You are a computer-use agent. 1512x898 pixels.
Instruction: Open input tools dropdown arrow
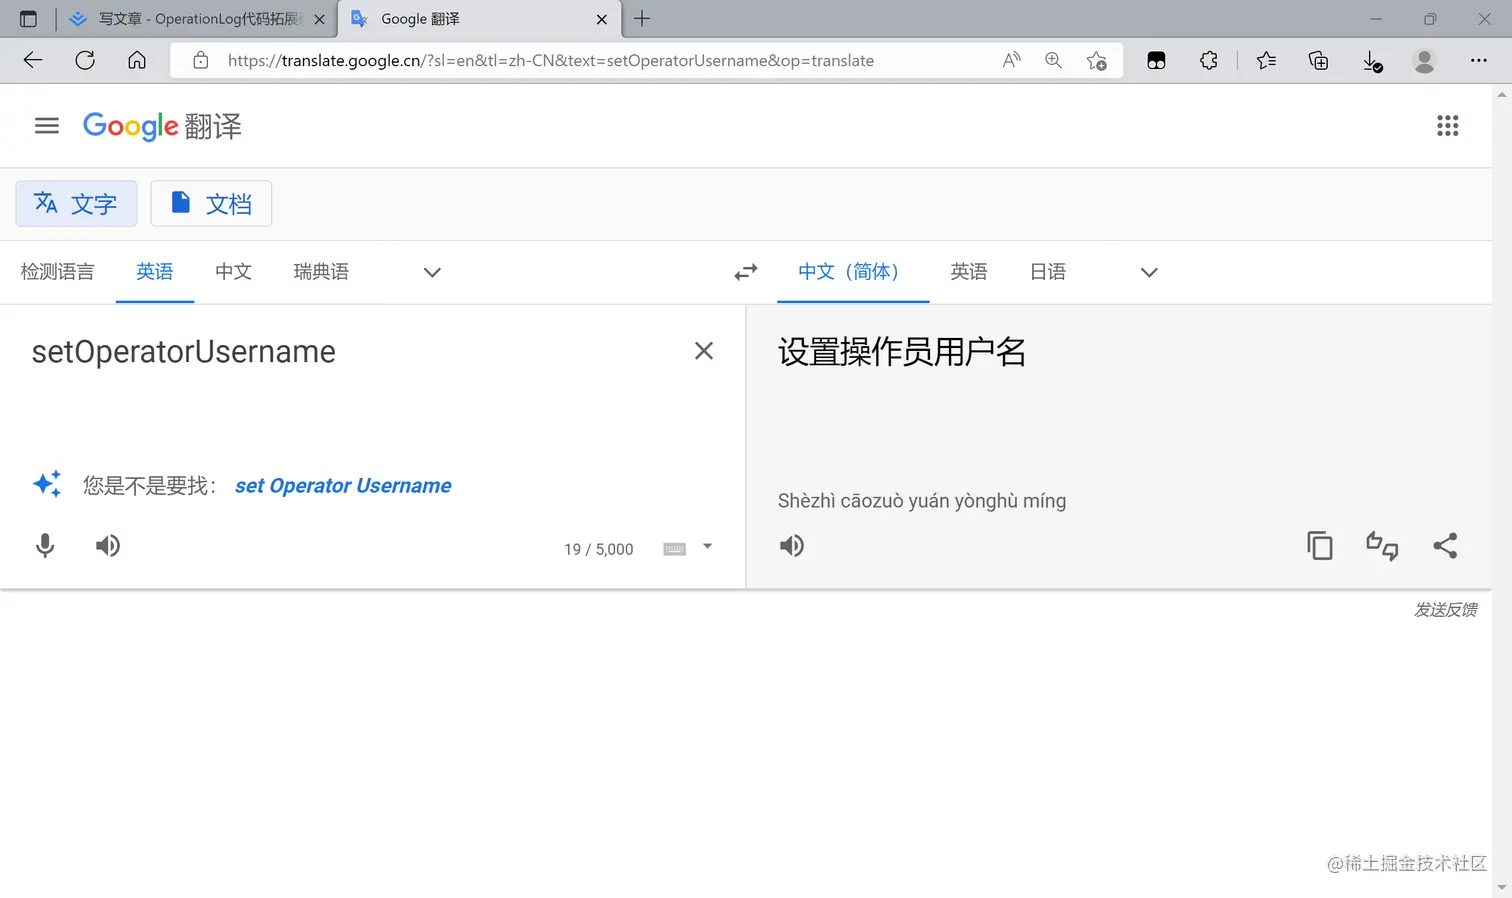coord(708,547)
